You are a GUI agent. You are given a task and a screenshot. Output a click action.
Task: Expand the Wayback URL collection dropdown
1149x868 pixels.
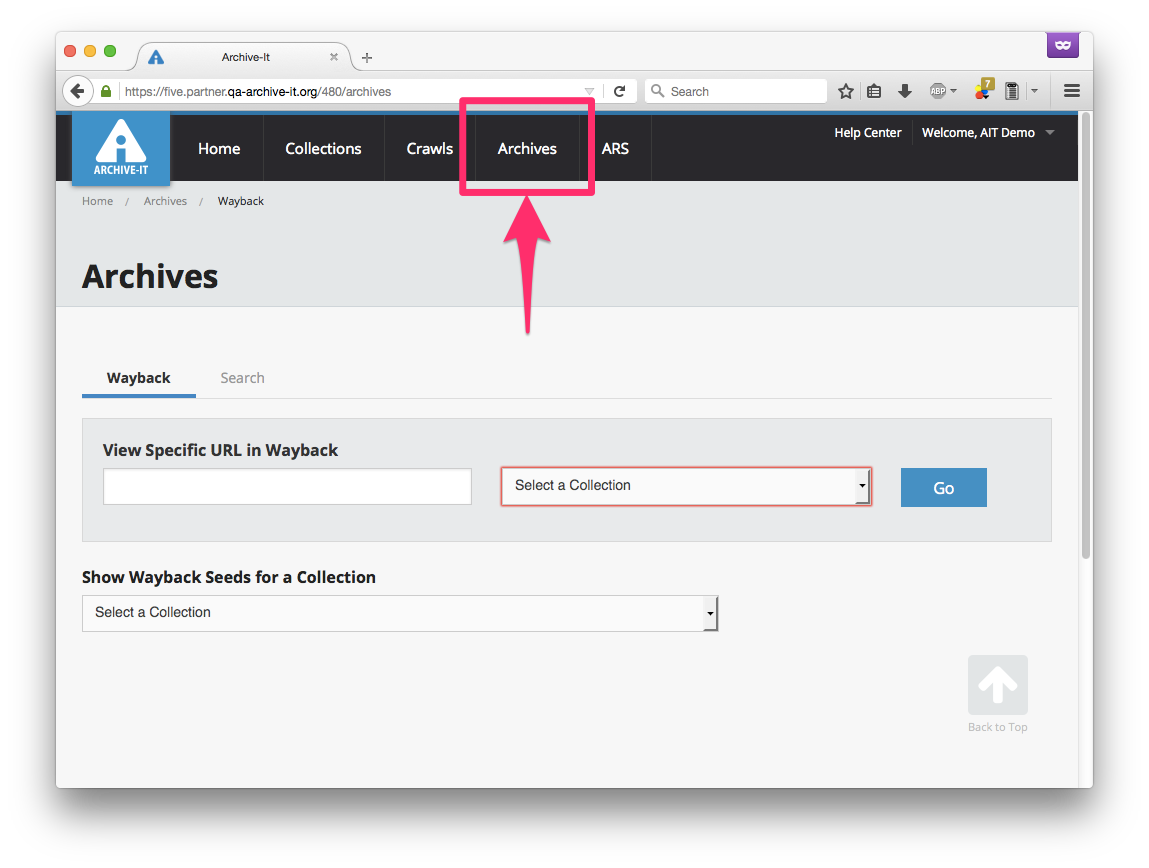pyautogui.click(x=686, y=486)
